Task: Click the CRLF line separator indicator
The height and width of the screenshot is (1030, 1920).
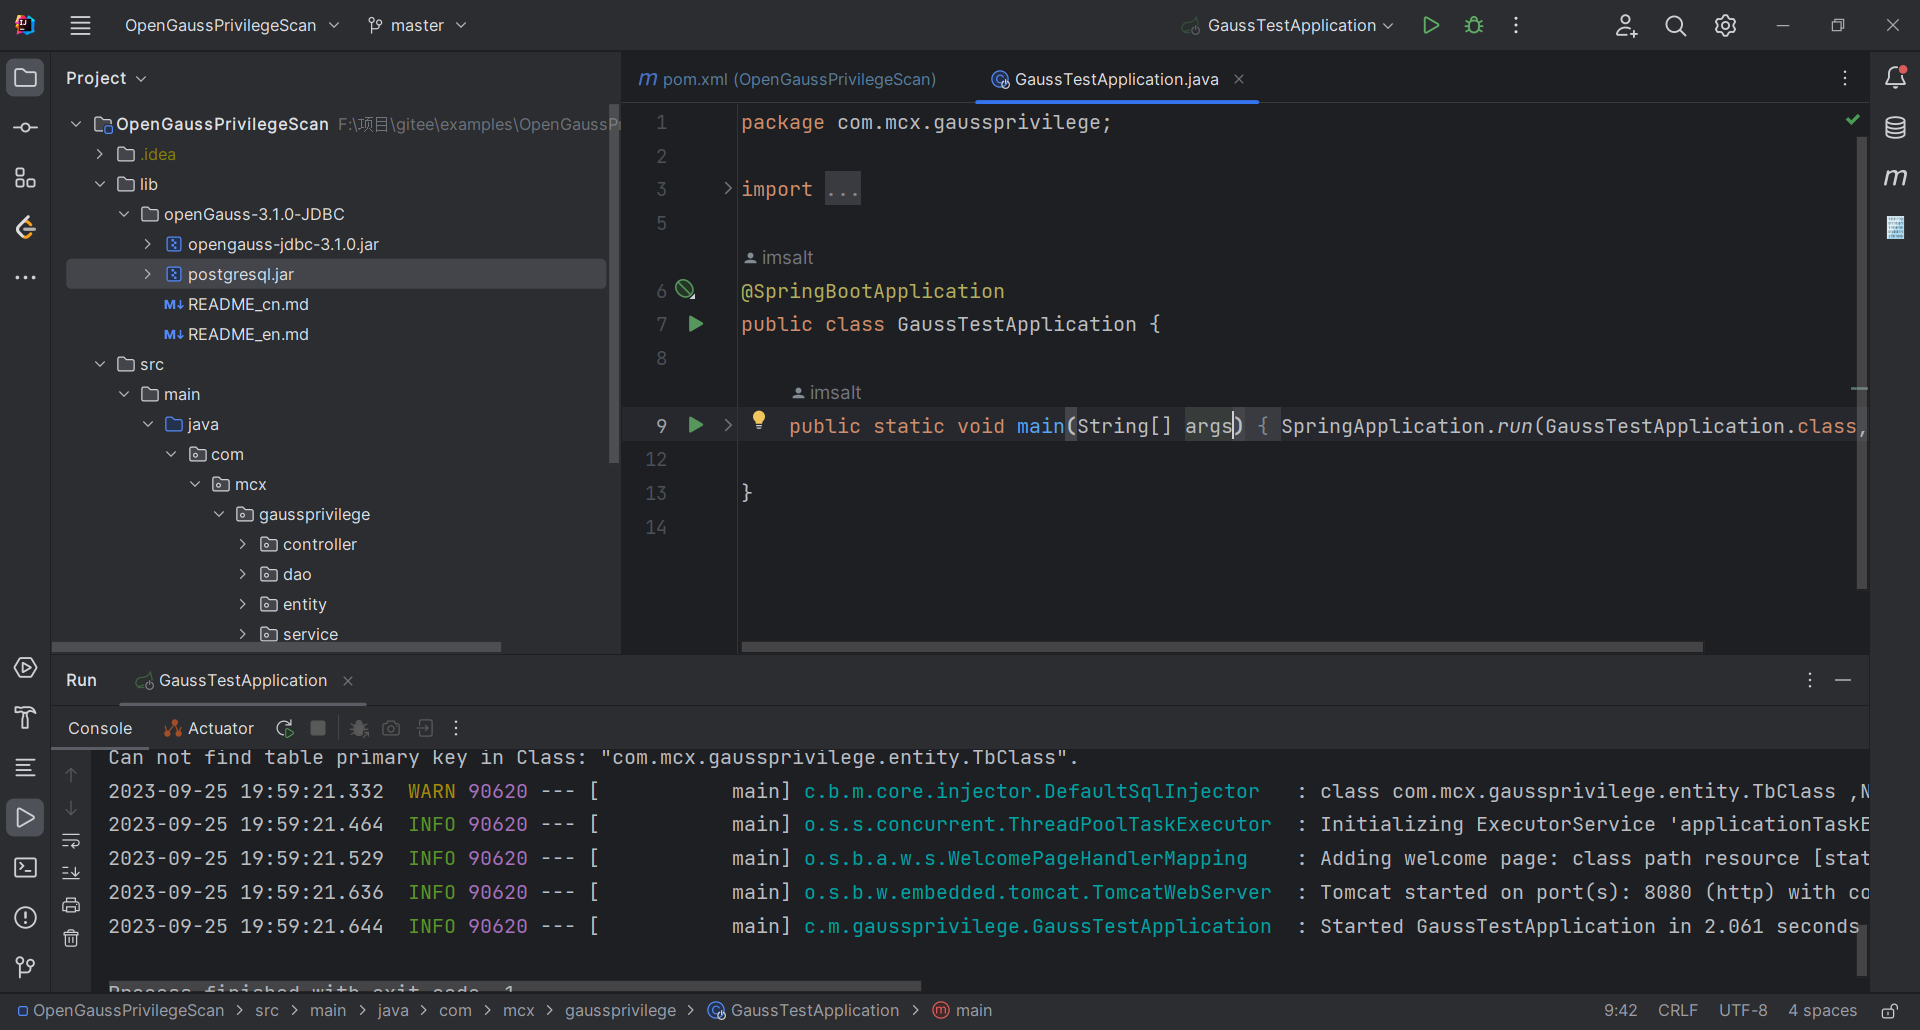Action: 1678,1011
